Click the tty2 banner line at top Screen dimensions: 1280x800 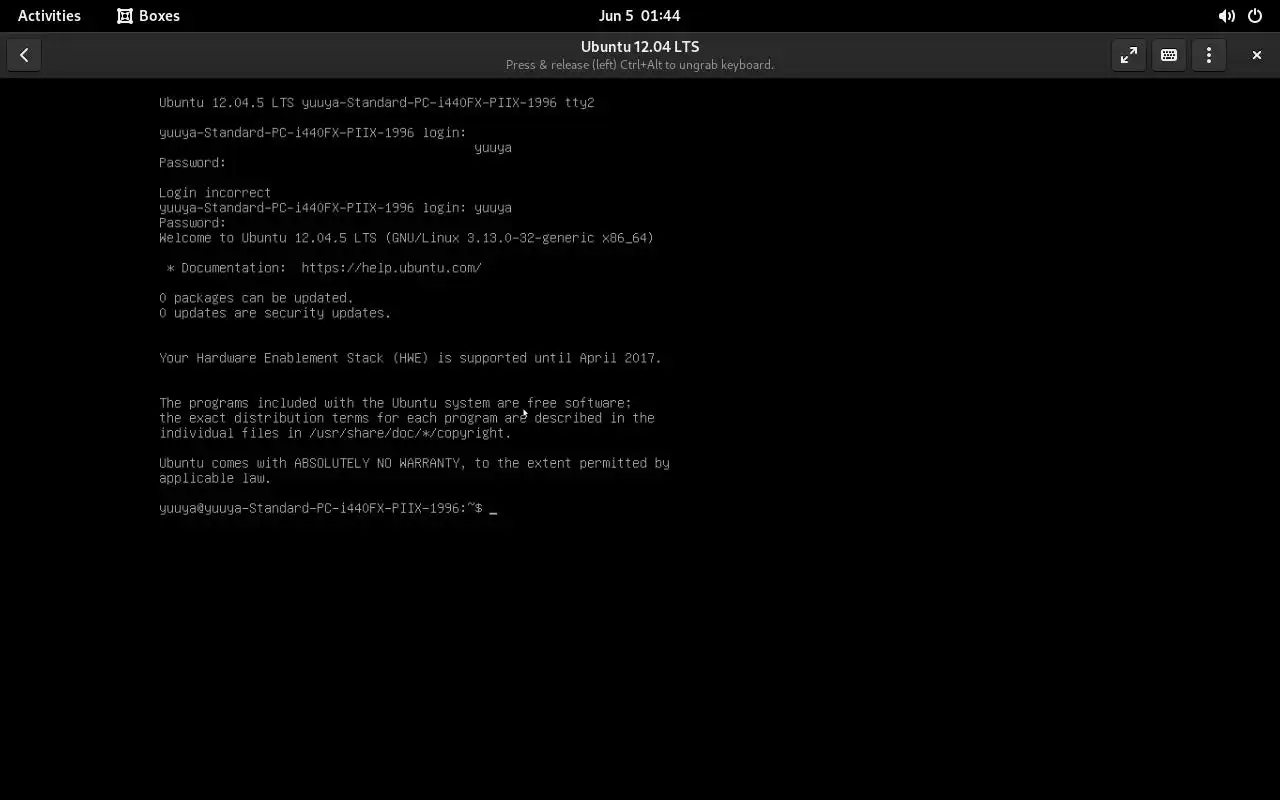[377, 103]
